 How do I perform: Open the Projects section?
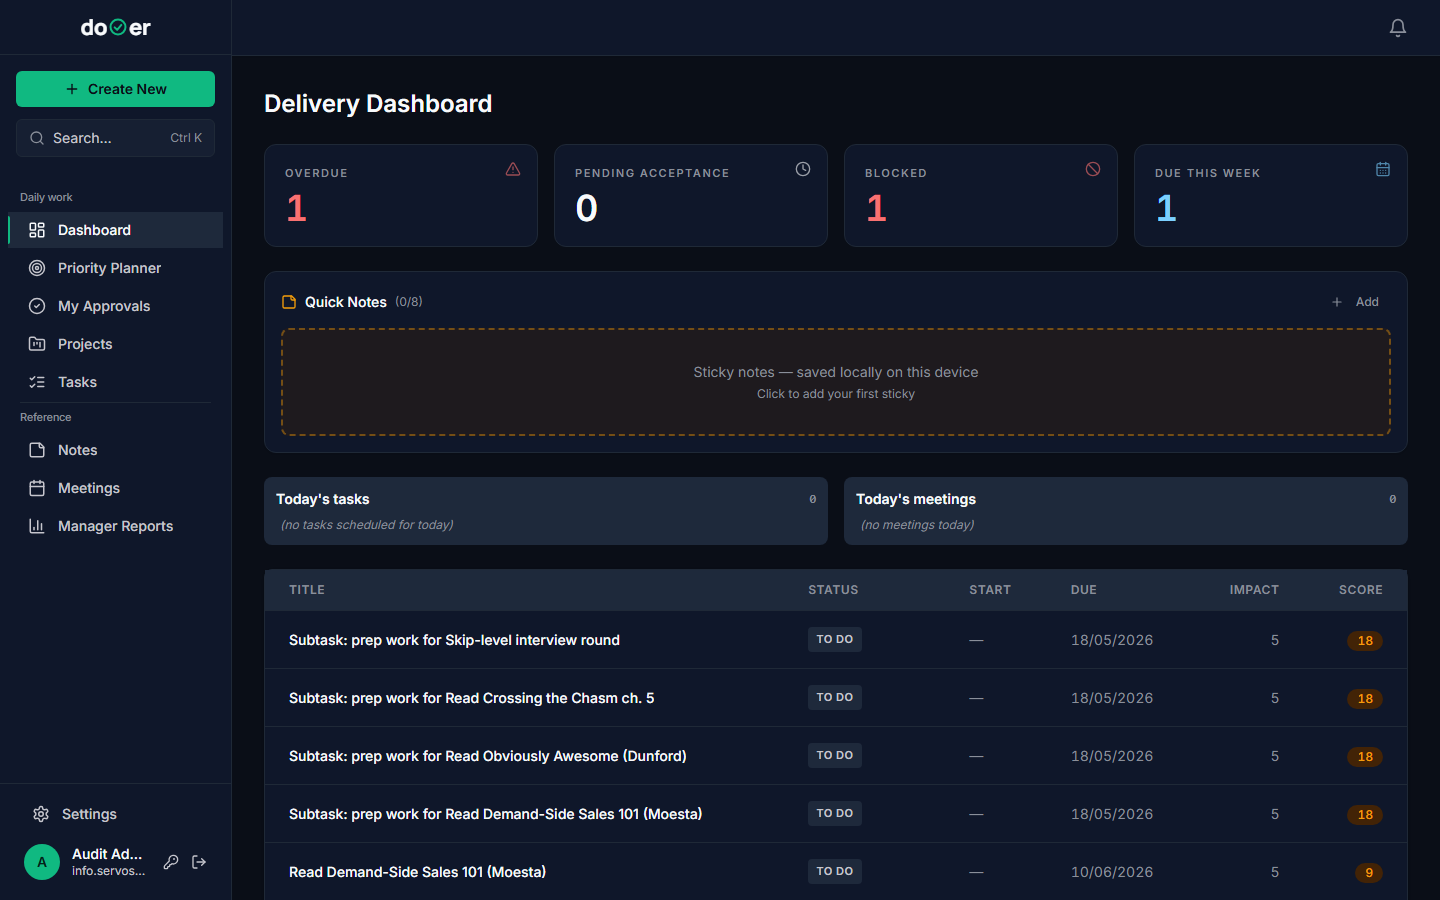[x=115, y=344]
